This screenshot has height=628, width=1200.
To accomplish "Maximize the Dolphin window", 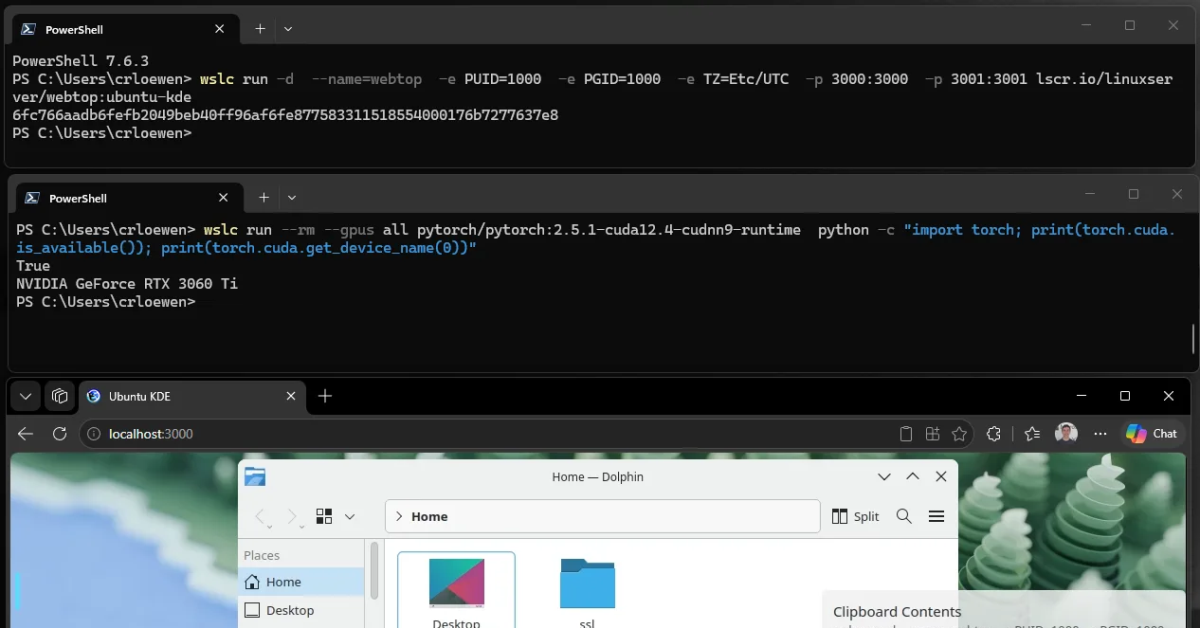I will click(x=913, y=477).
